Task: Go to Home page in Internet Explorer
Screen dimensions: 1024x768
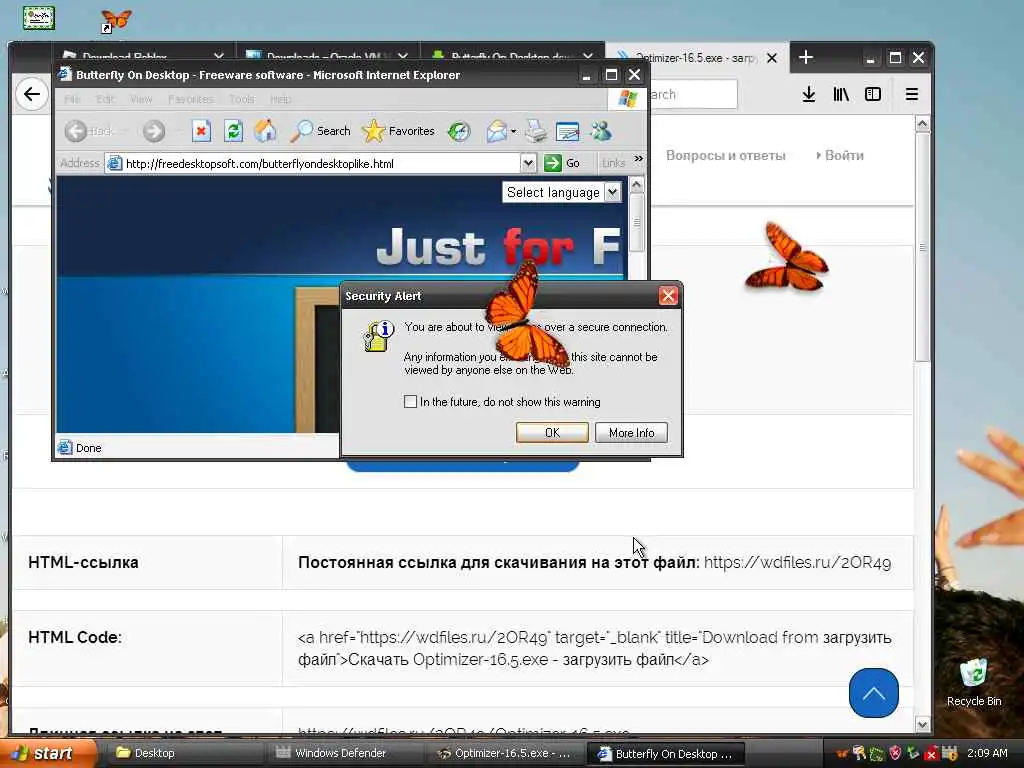Action: click(265, 131)
